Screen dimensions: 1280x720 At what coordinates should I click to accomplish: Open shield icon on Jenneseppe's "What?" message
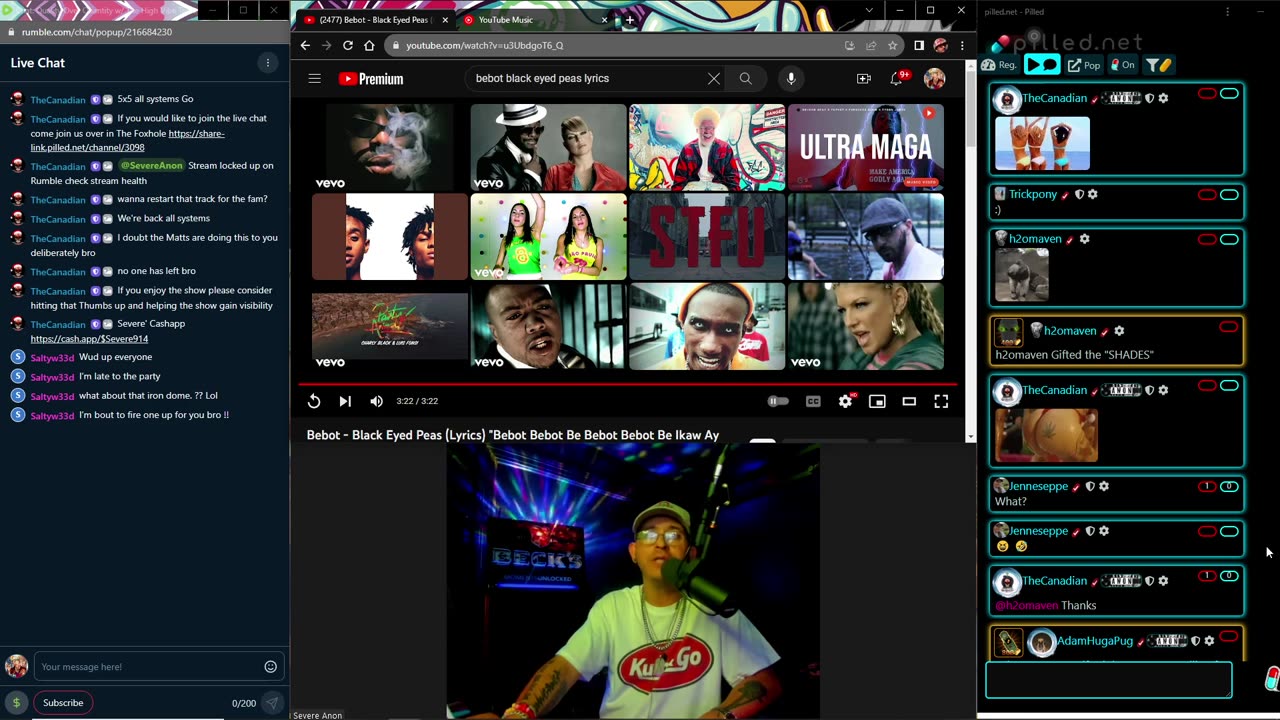(1090, 486)
